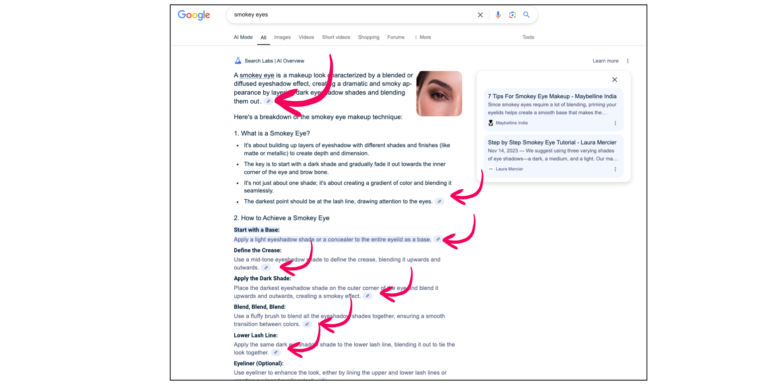The image size is (770, 385).
Task: Open the Tools button
Action: pyautogui.click(x=528, y=37)
